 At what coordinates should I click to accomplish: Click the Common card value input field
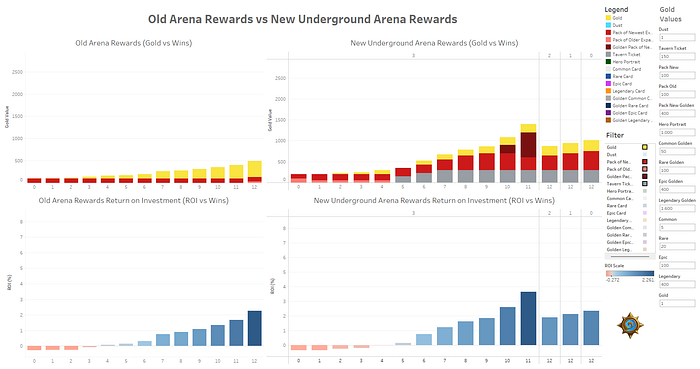coord(677,228)
